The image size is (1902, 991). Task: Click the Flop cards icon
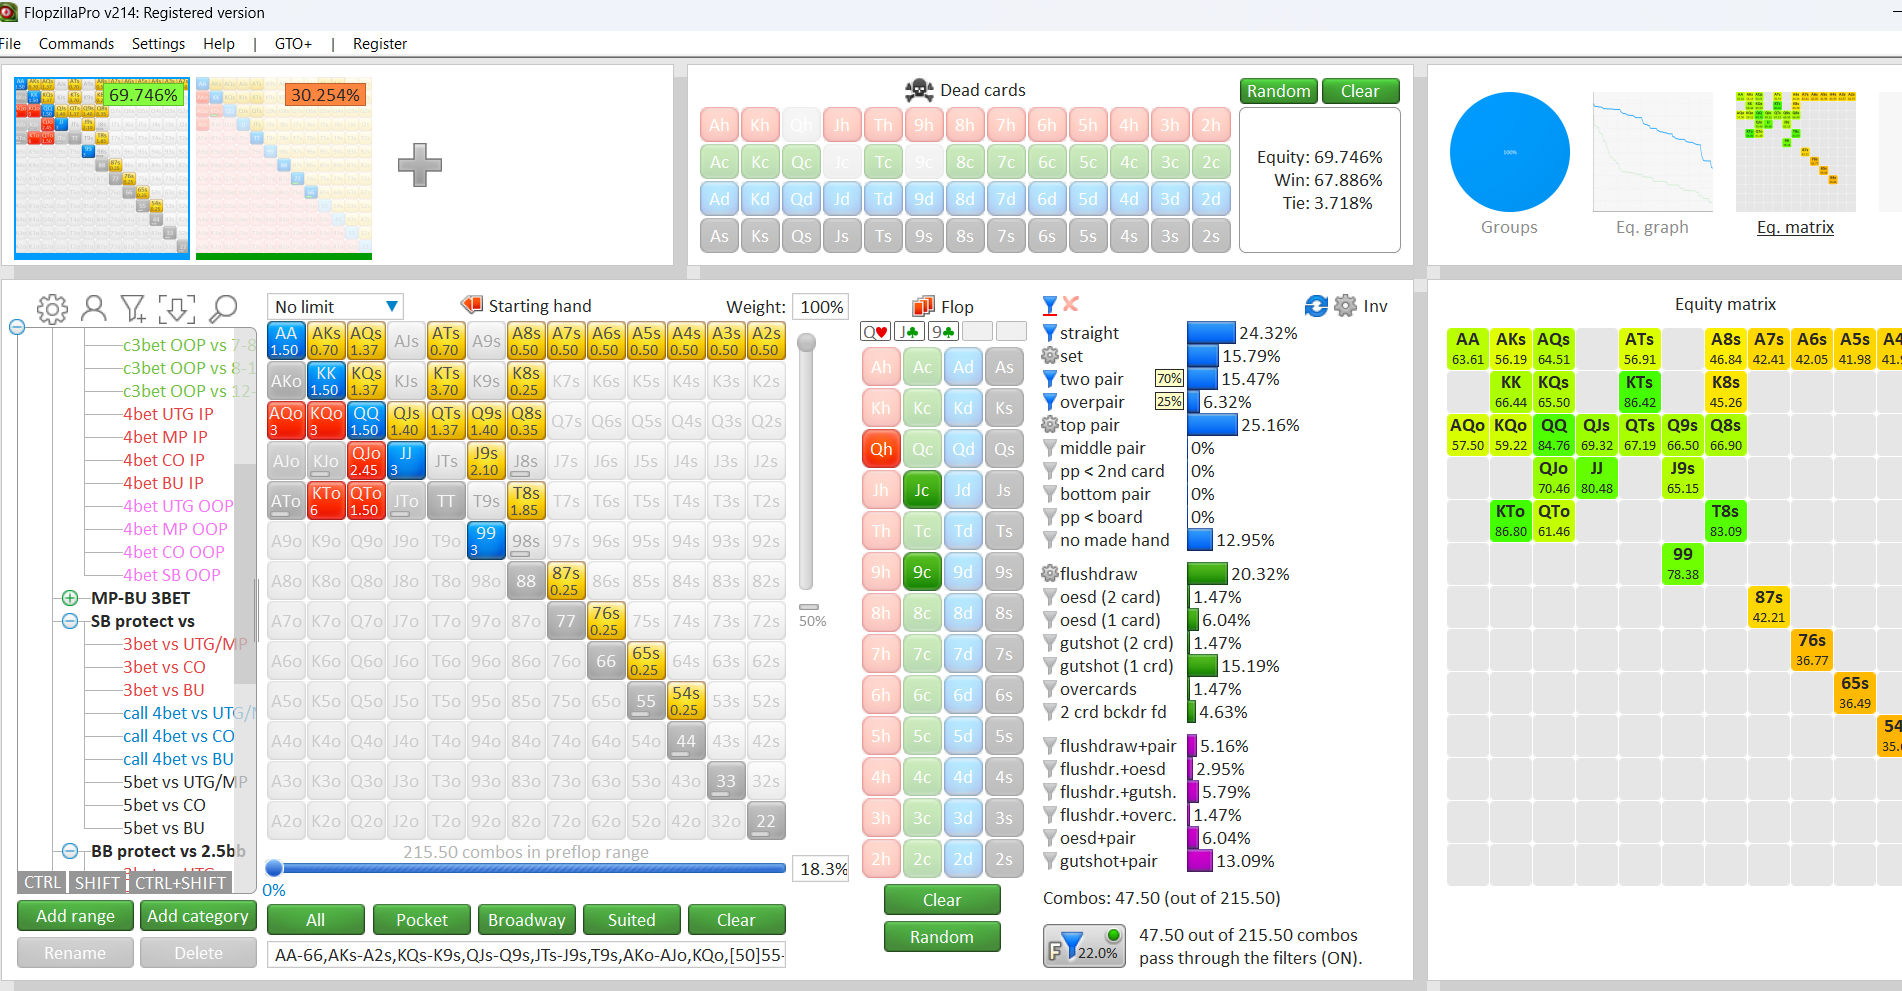coord(923,306)
